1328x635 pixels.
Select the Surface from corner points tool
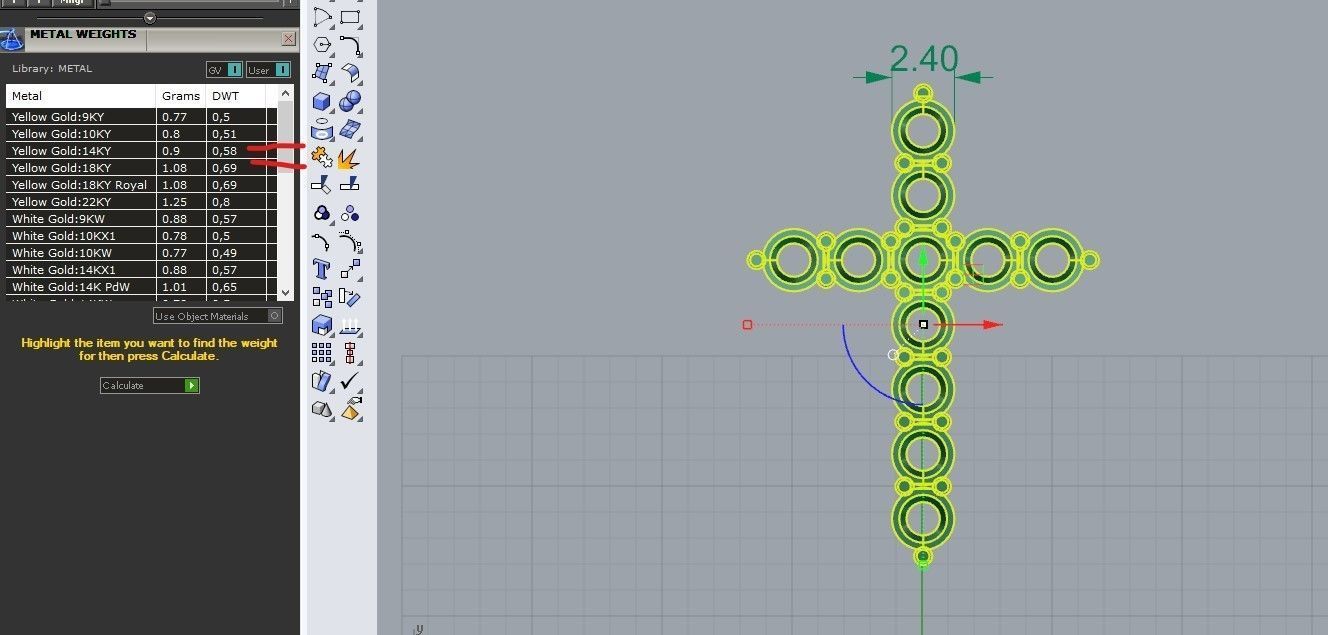pos(321,73)
